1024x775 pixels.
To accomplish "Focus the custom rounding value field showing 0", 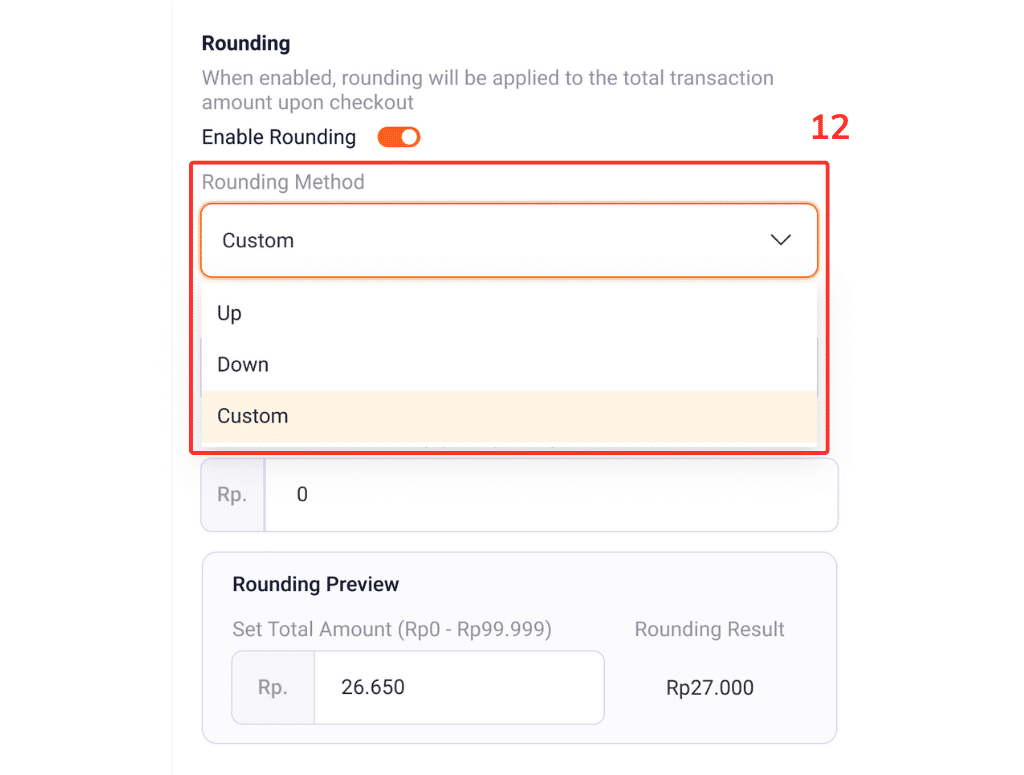I will [550, 495].
